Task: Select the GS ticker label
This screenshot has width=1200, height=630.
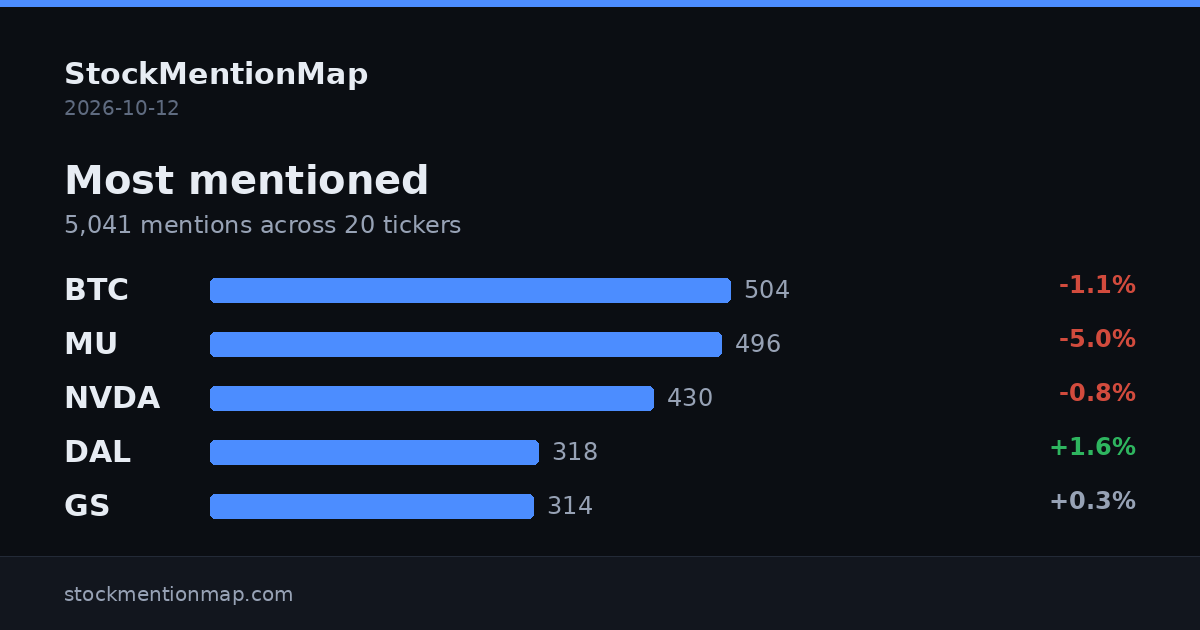Action: tap(87, 506)
